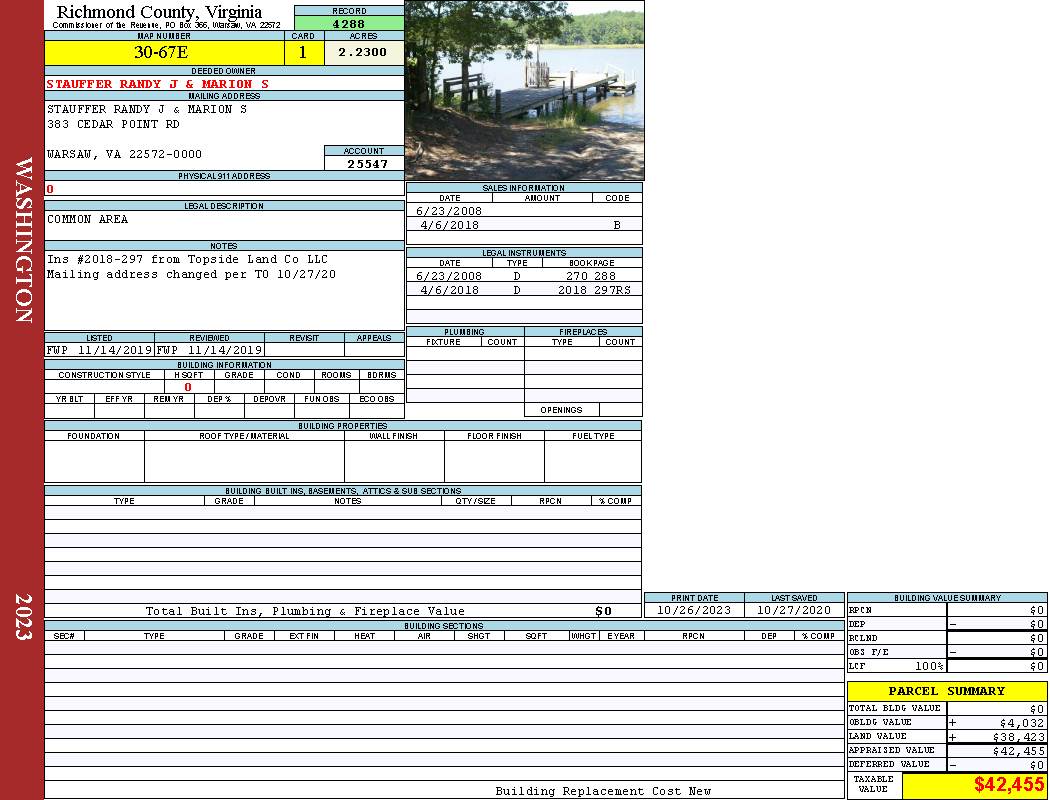This screenshot has height=800, width=1050.
Task: Select the green record number 4288 field
Action: pos(348,23)
